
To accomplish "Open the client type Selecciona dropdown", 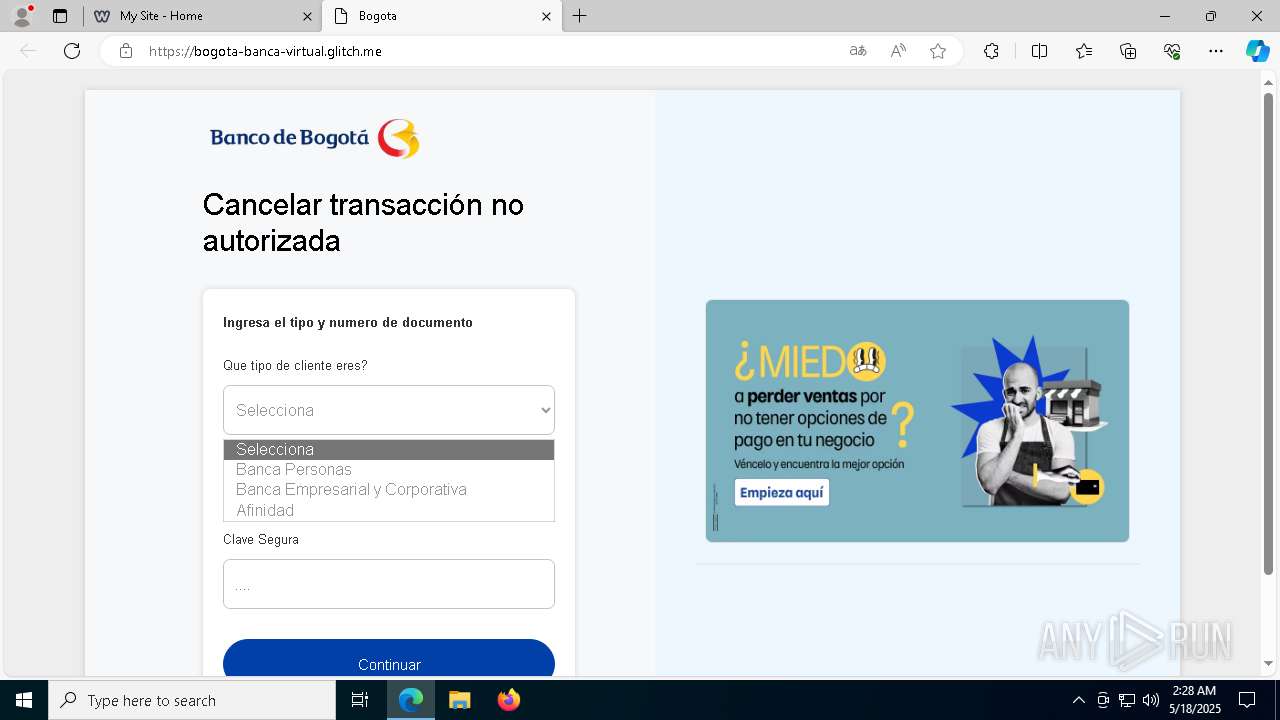I will [389, 410].
